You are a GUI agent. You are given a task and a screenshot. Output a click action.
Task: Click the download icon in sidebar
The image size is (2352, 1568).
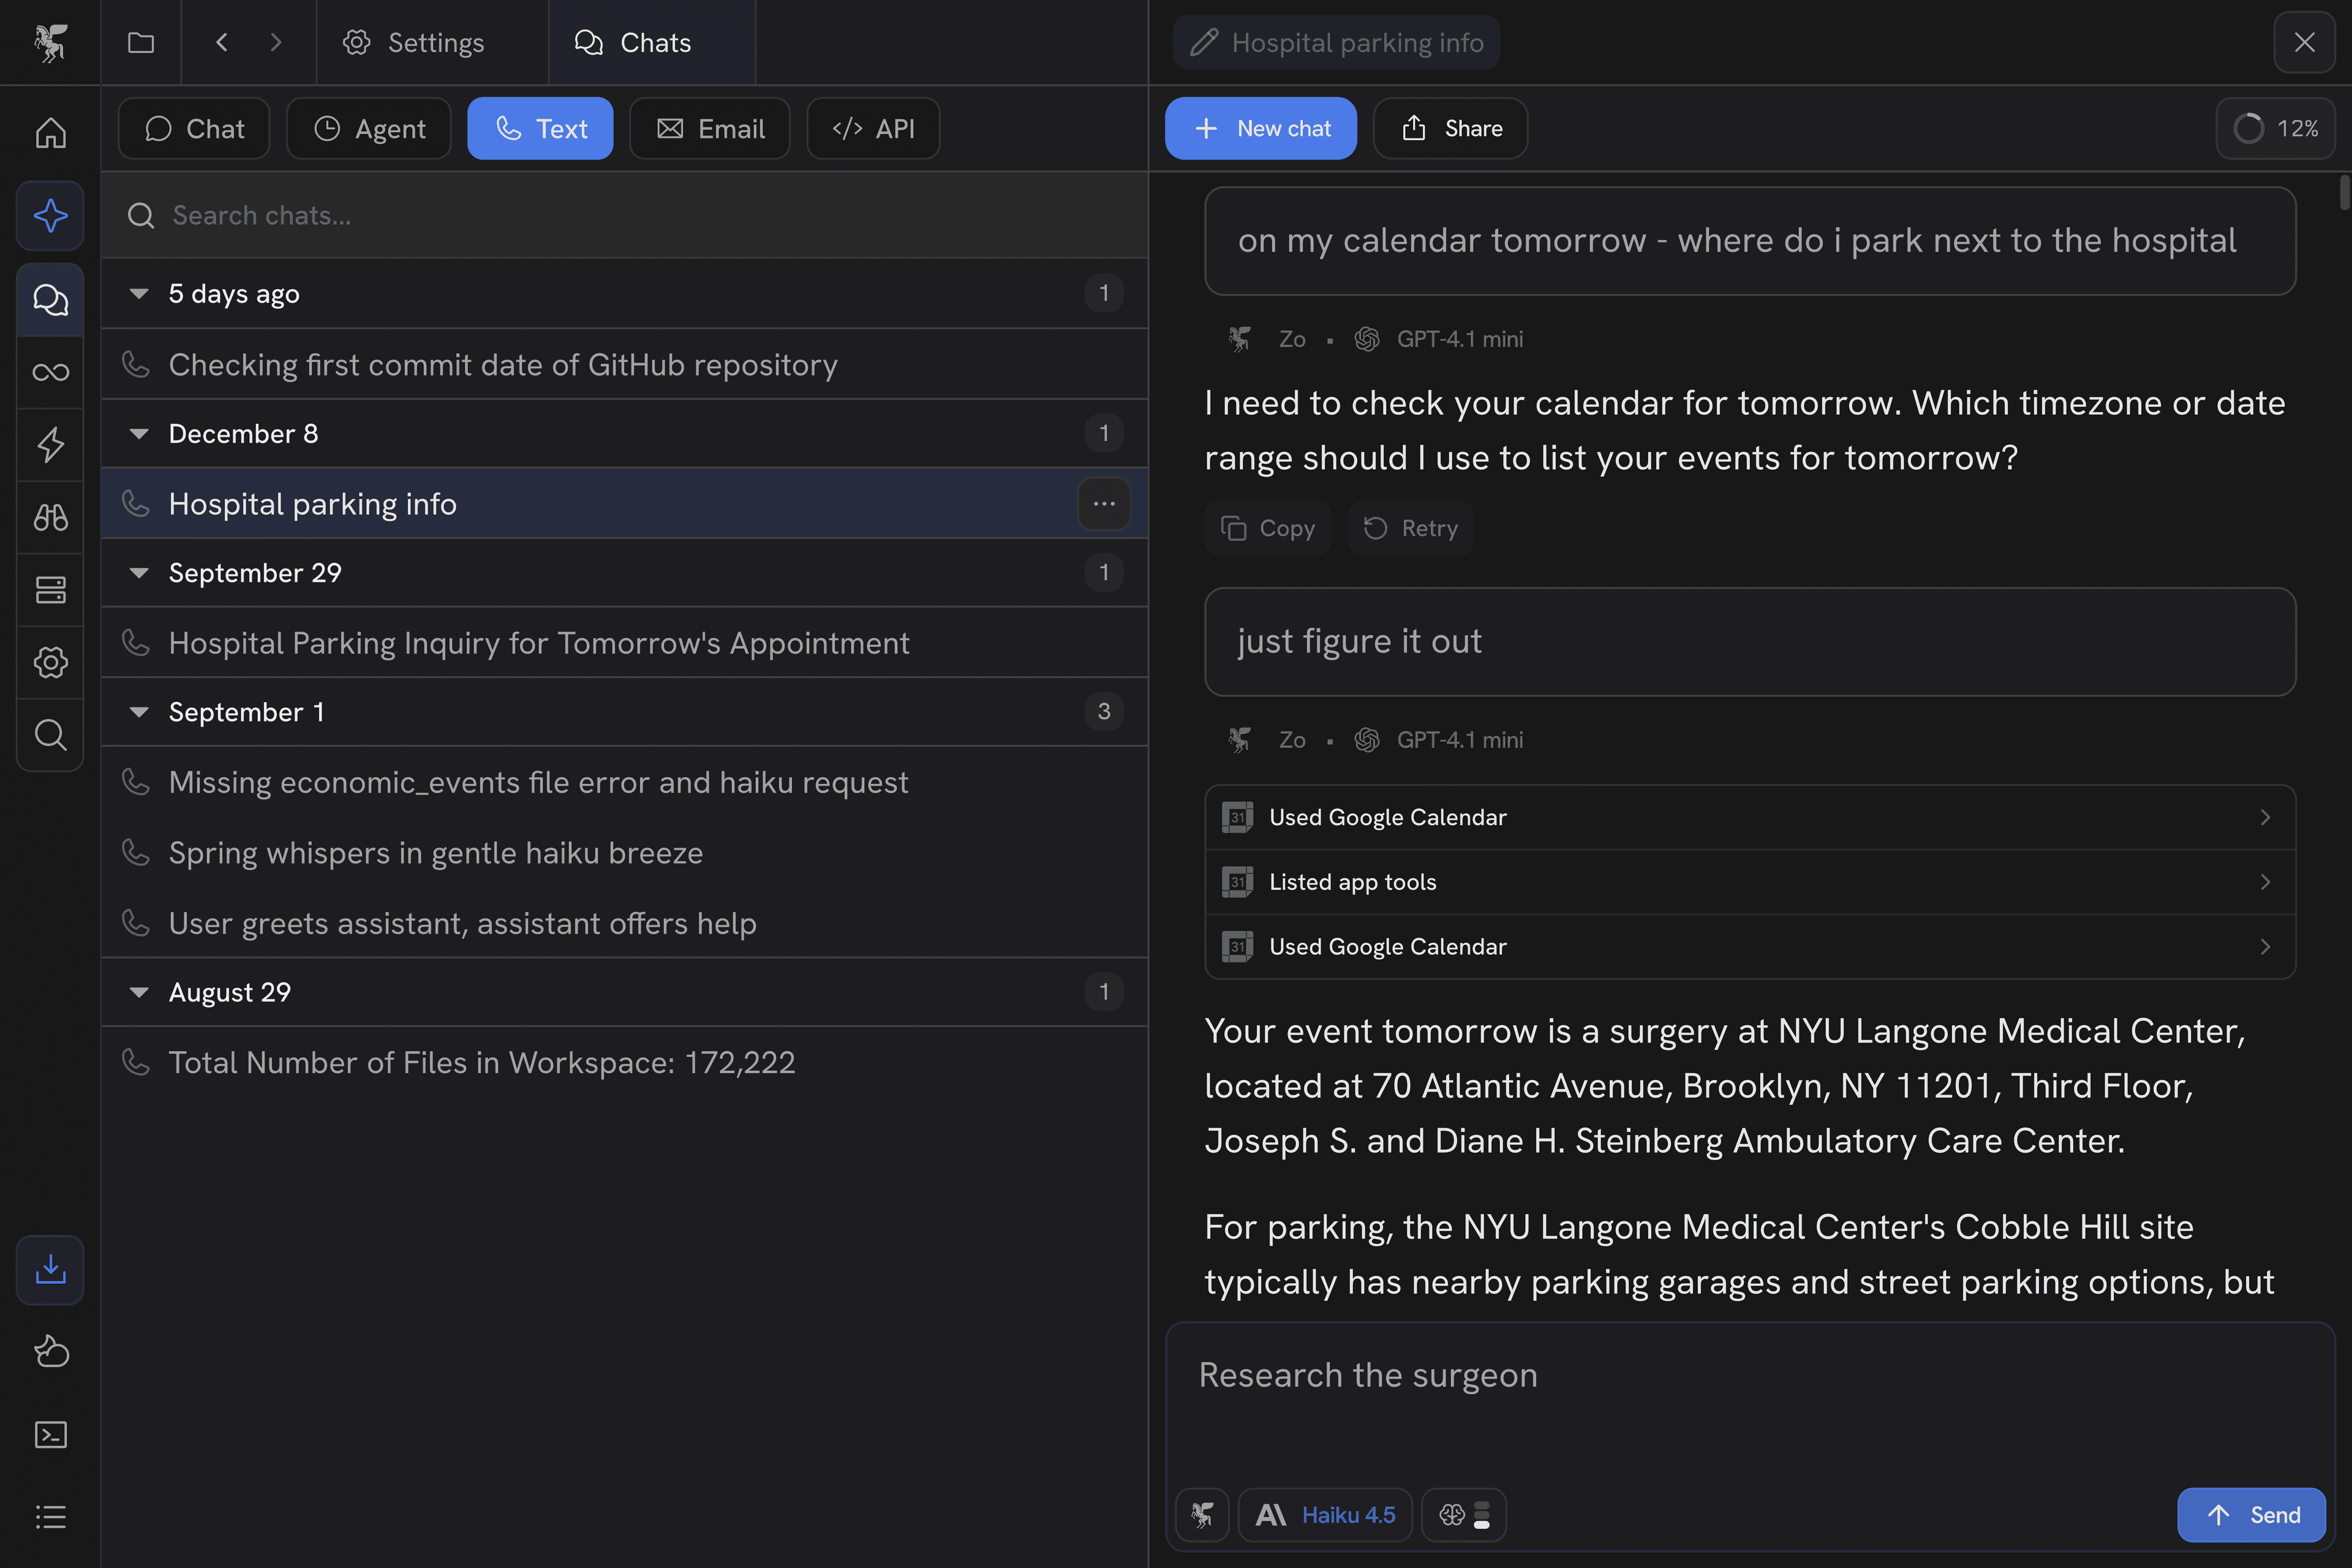(x=50, y=1270)
